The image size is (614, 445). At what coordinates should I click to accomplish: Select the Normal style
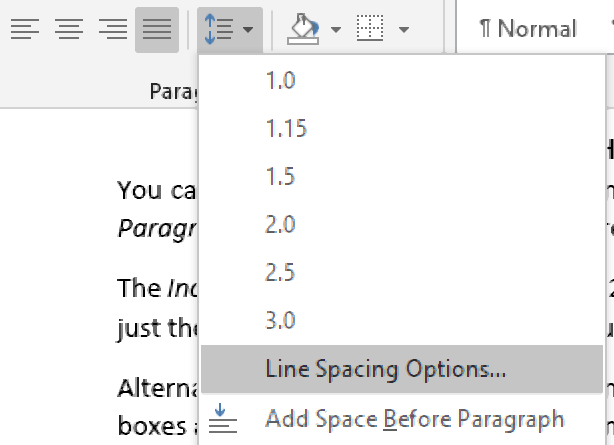pos(528,29)
